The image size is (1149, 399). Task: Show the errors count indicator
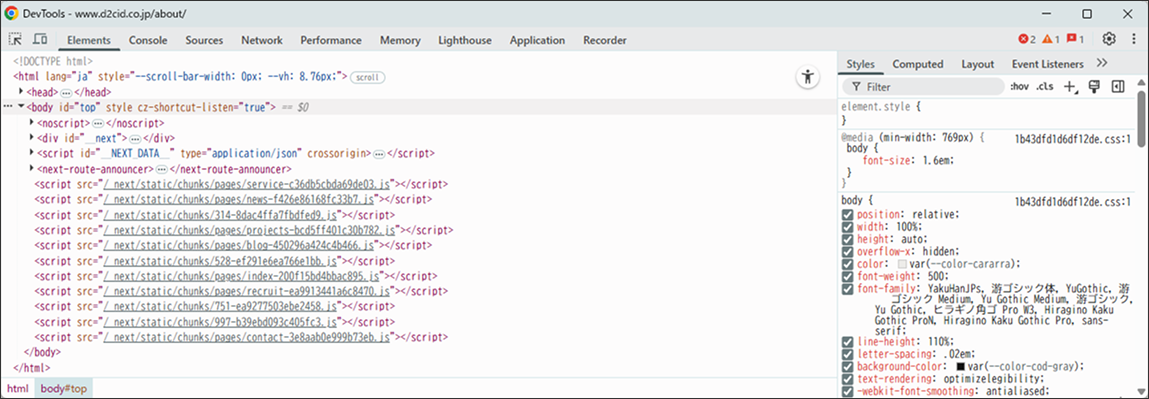click(1027, 40)
